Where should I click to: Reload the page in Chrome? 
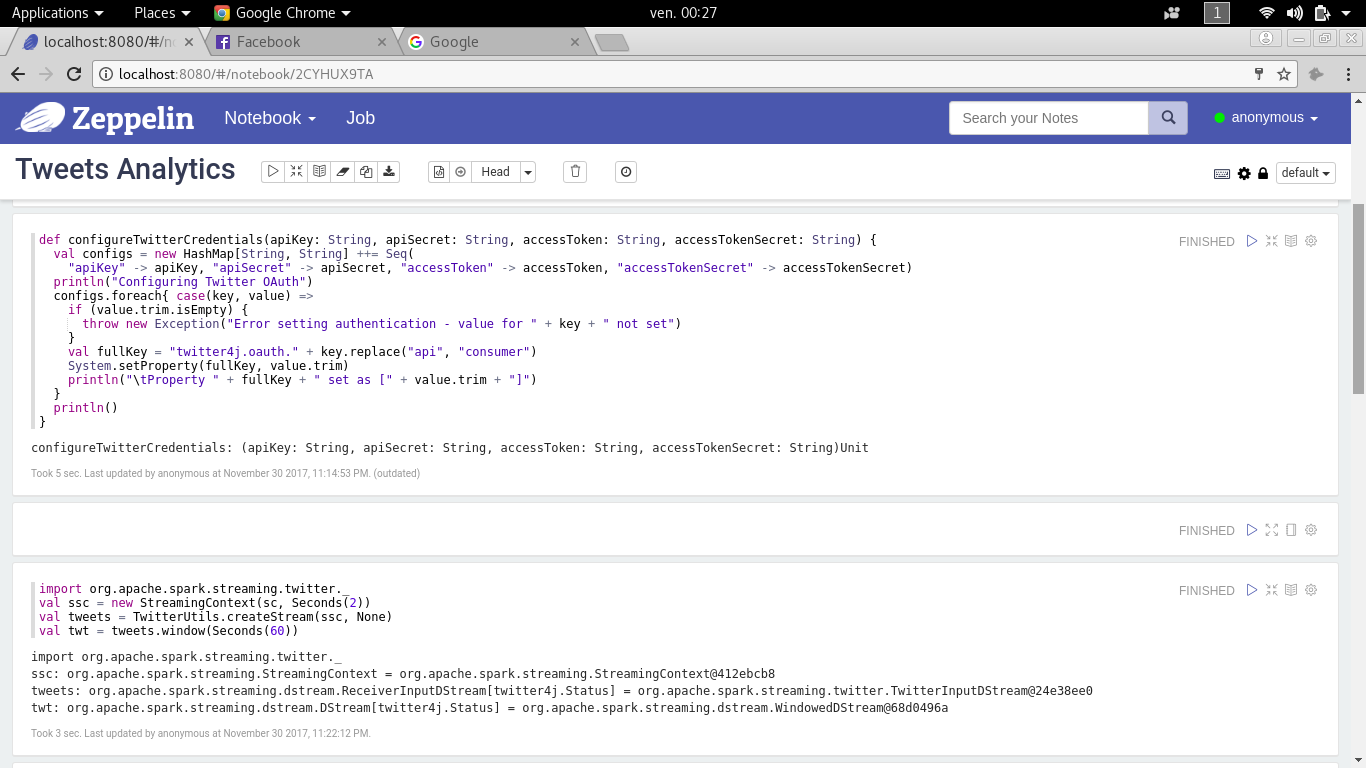[x=73, y=74]
